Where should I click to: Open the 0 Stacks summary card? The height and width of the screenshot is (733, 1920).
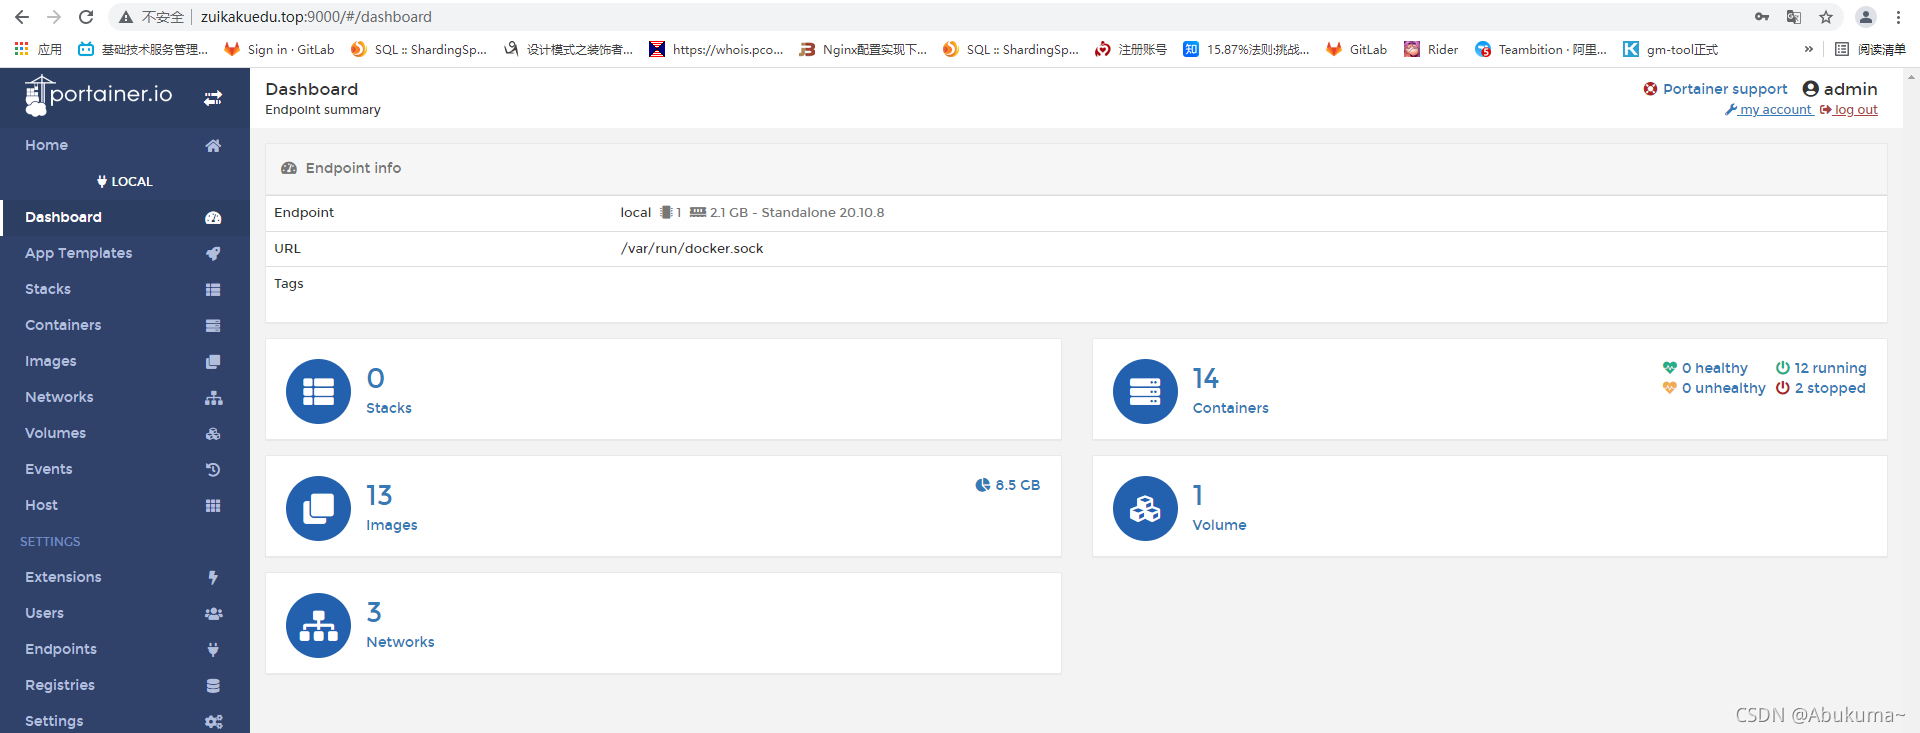pyautogui.click(x=663, y=390)
